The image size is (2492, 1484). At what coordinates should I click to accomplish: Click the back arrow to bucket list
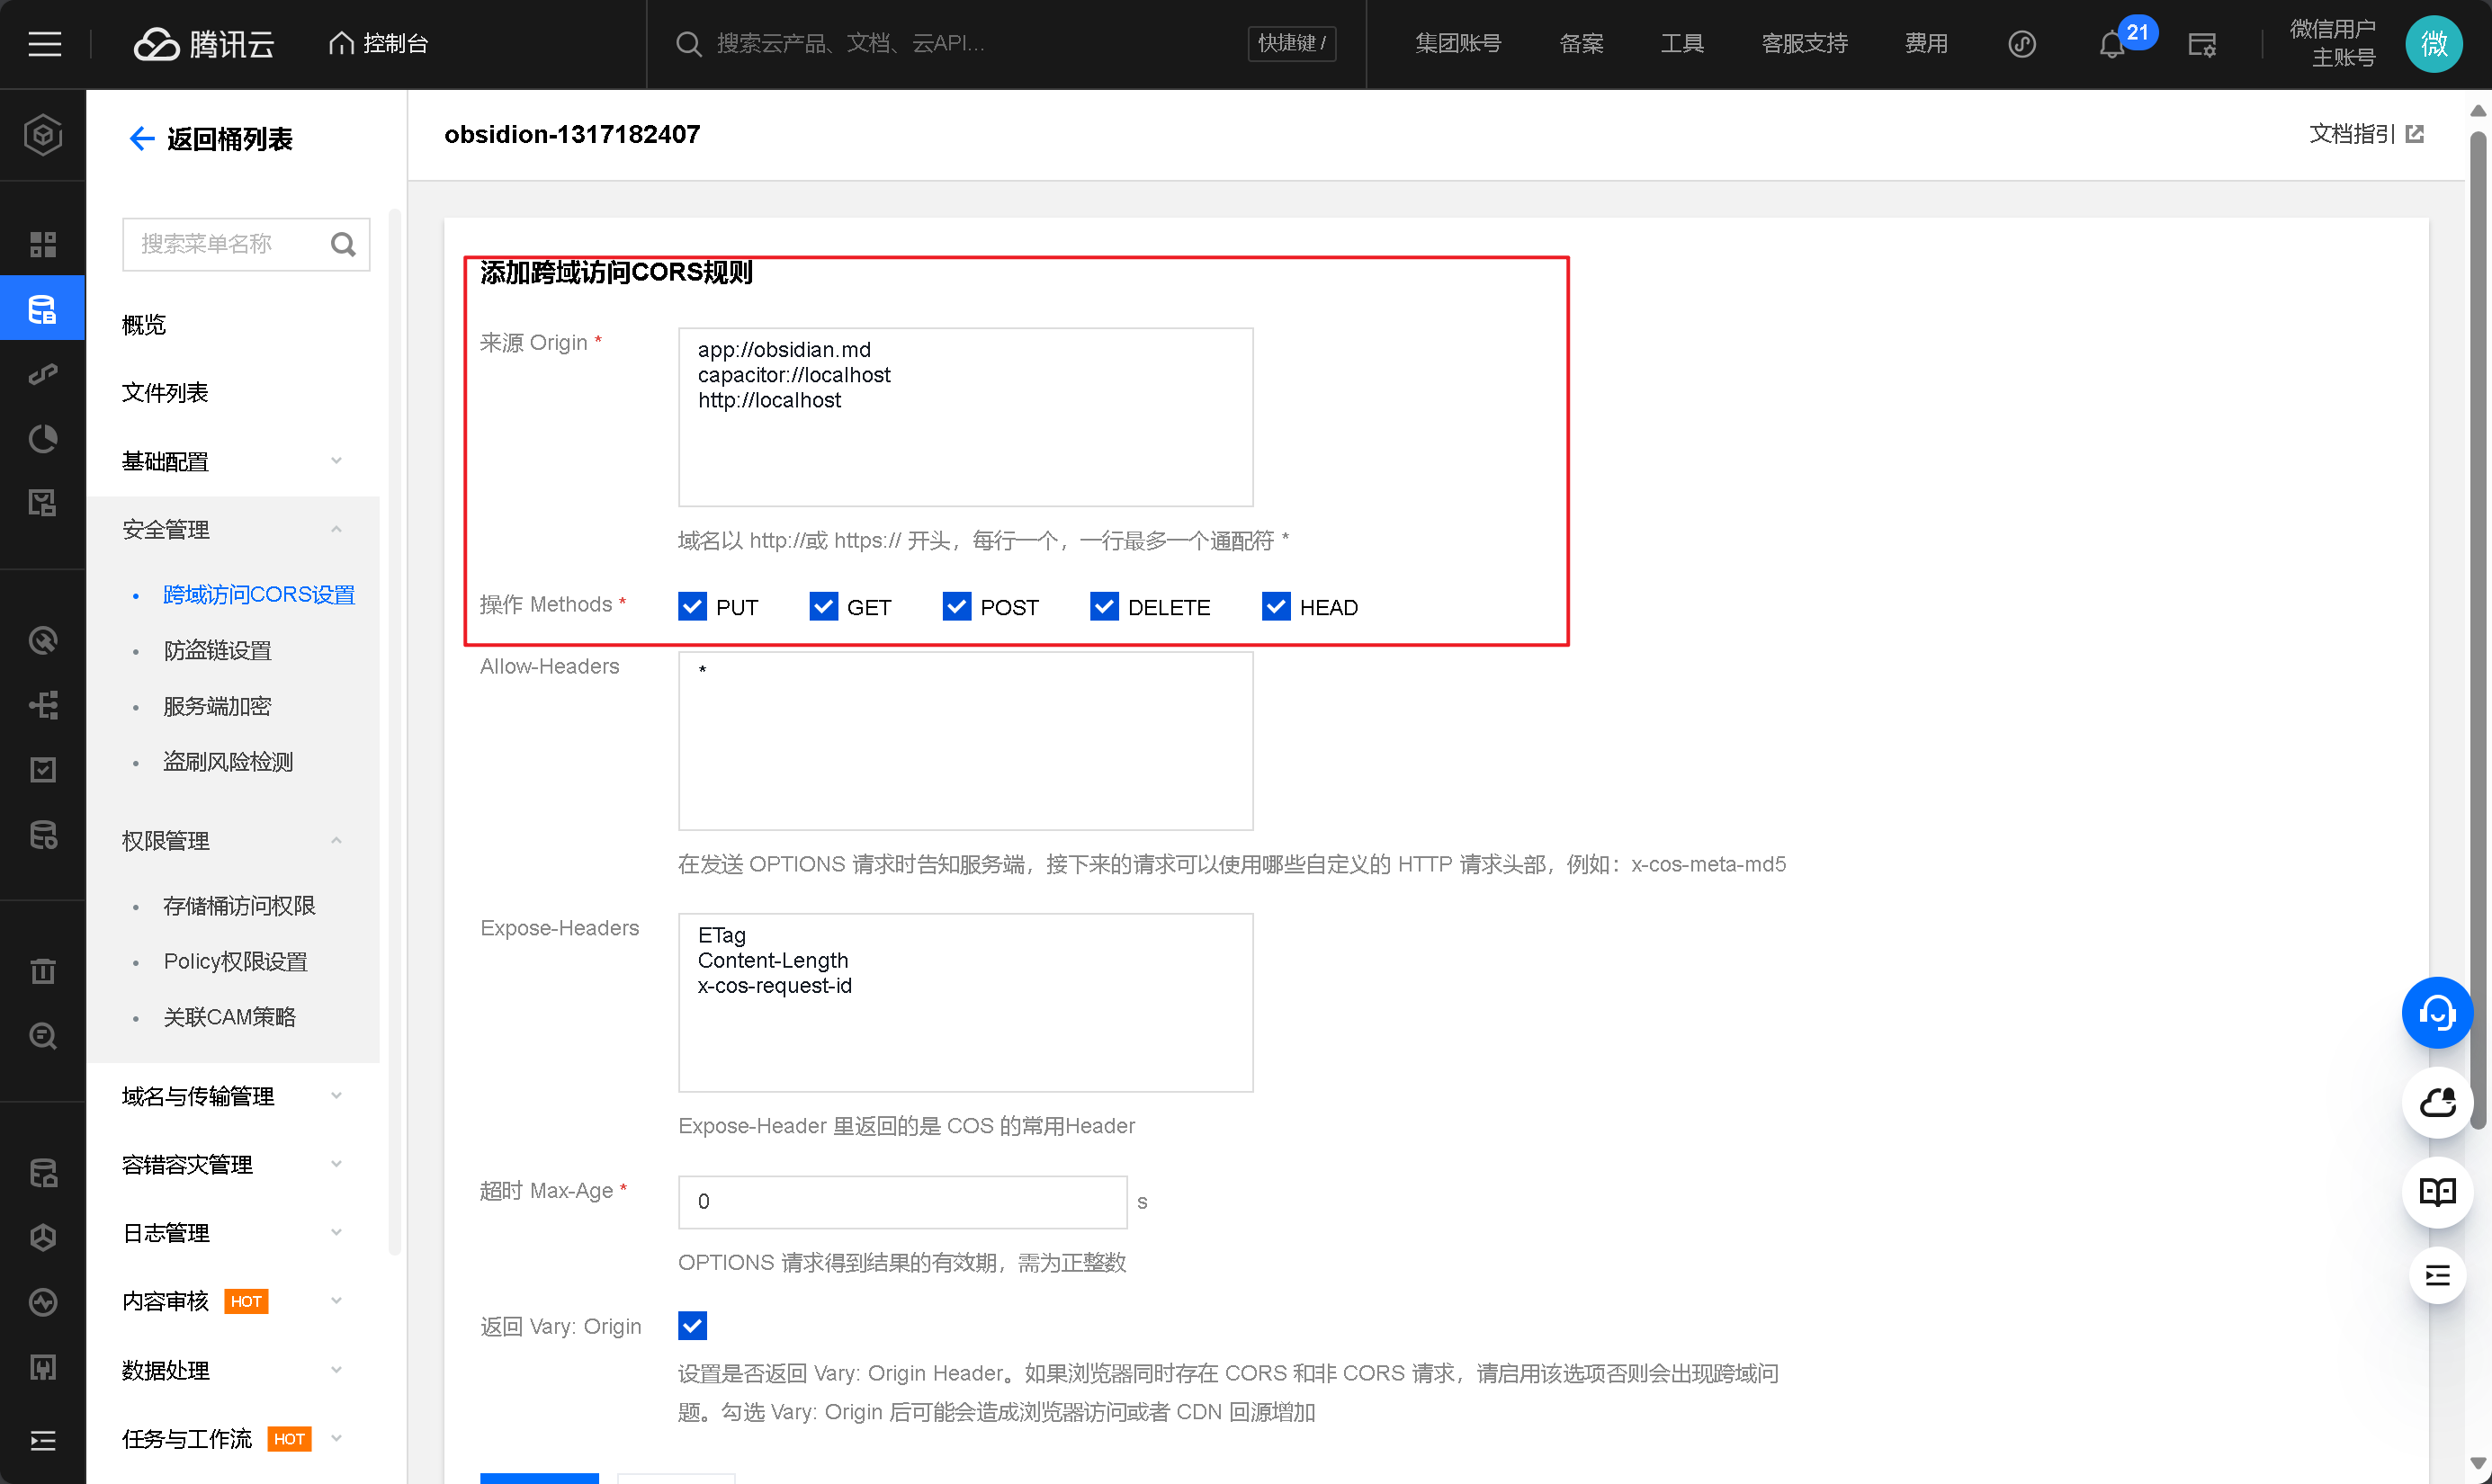[141, 138]
